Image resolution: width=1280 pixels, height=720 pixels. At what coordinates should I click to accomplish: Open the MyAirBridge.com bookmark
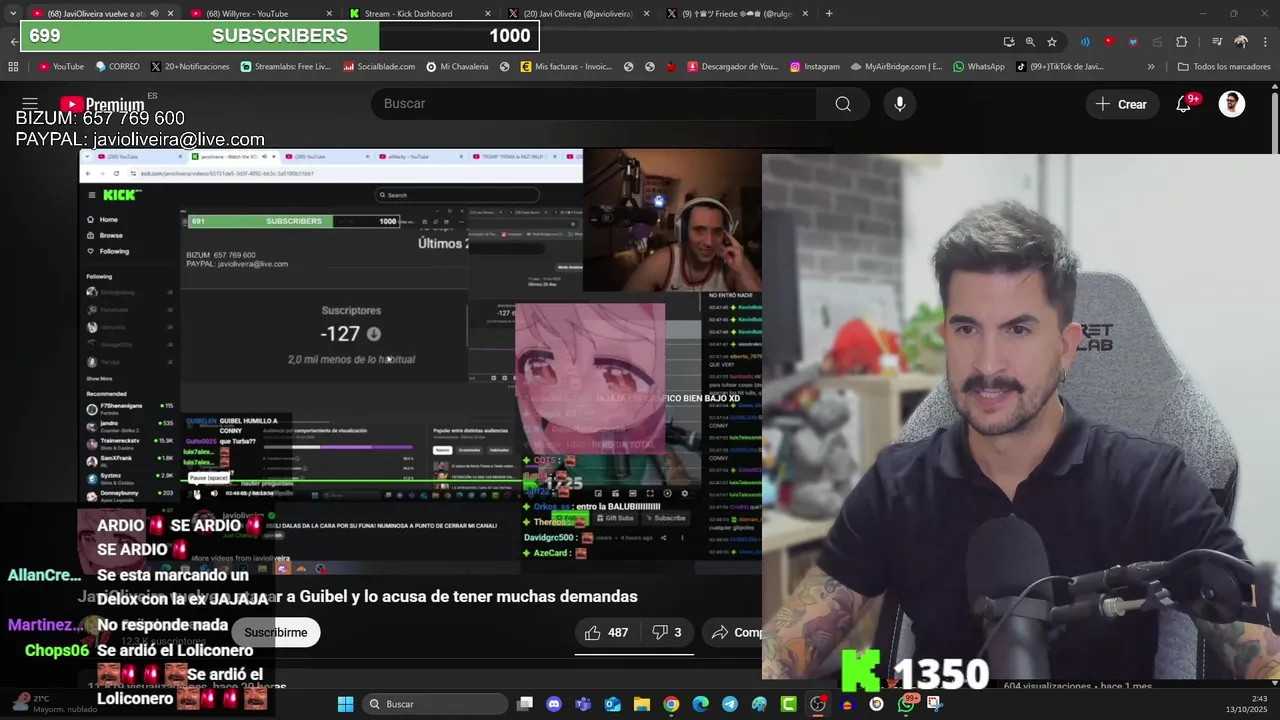tap(896, 67)
